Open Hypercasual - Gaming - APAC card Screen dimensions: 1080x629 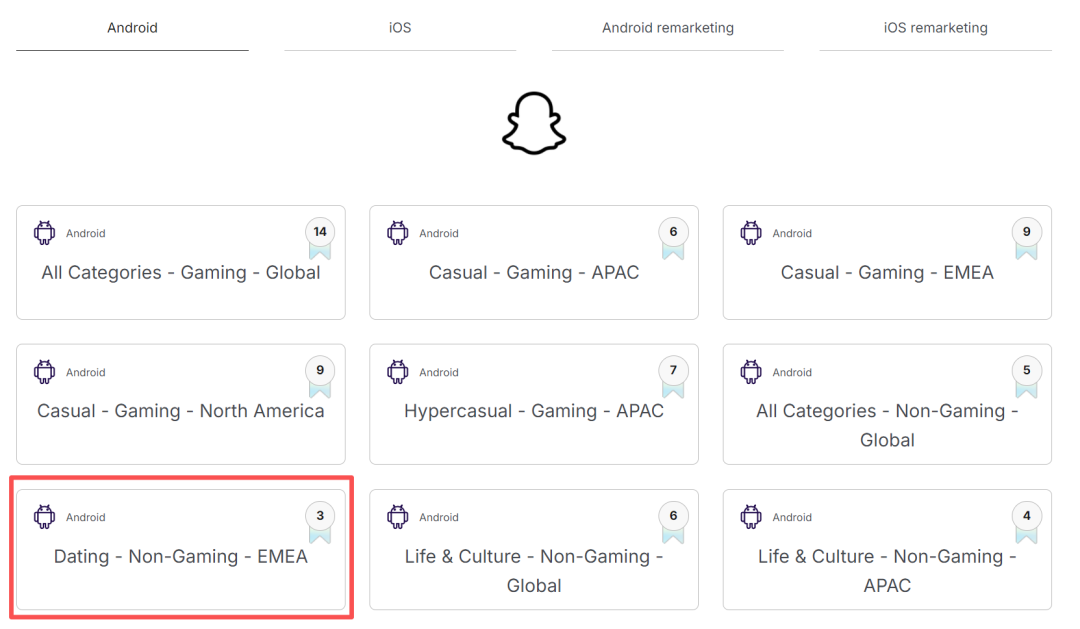click(x=534, y=404)
